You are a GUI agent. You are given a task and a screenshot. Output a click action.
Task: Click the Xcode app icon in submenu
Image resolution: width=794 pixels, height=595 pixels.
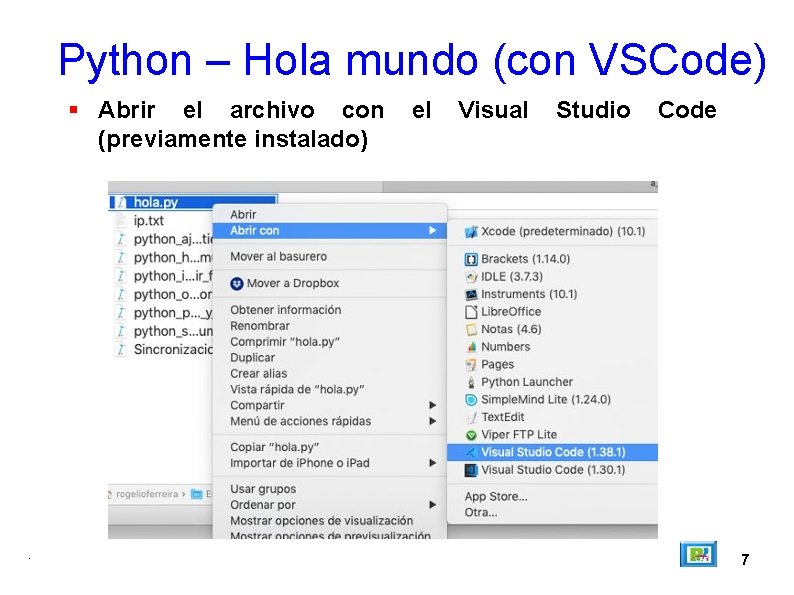pos(471,232)
